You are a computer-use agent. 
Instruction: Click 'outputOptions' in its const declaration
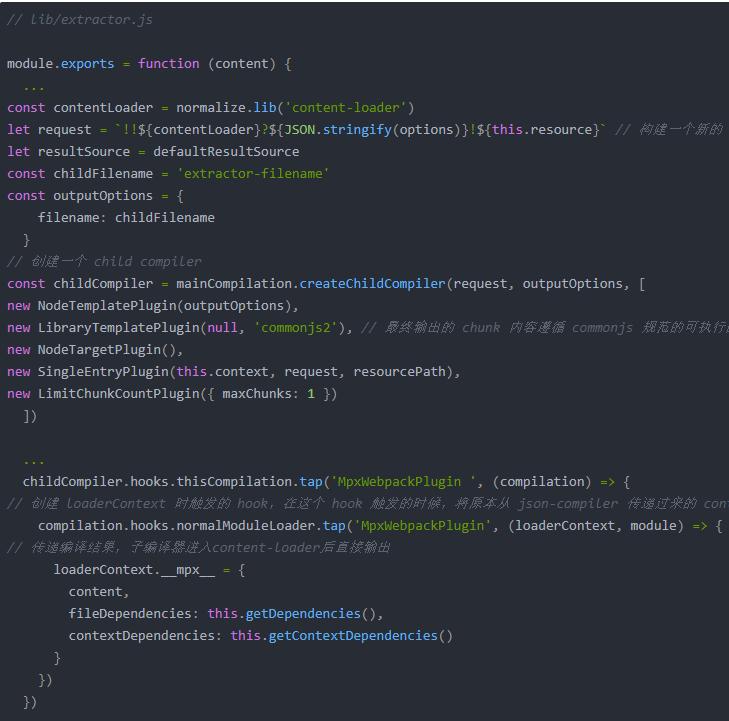click(x=103, y=196)
